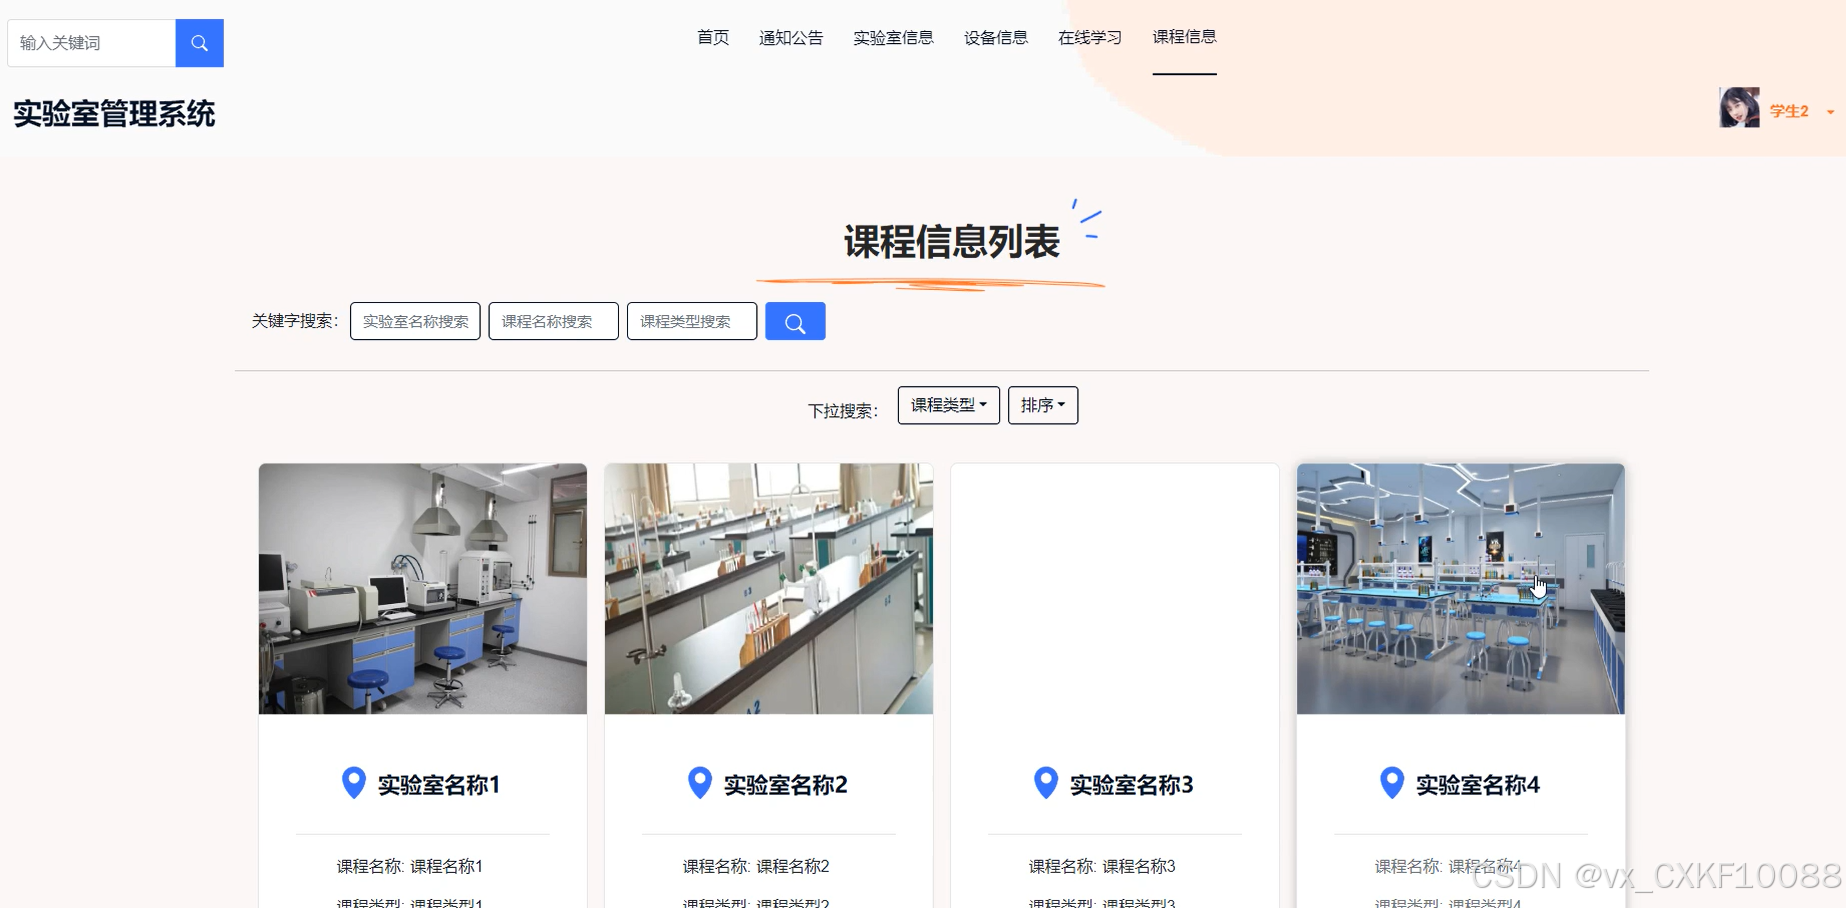Click the location pin beside 实验室名称3
The image size is (1846, 908).
coord(1046,783)
